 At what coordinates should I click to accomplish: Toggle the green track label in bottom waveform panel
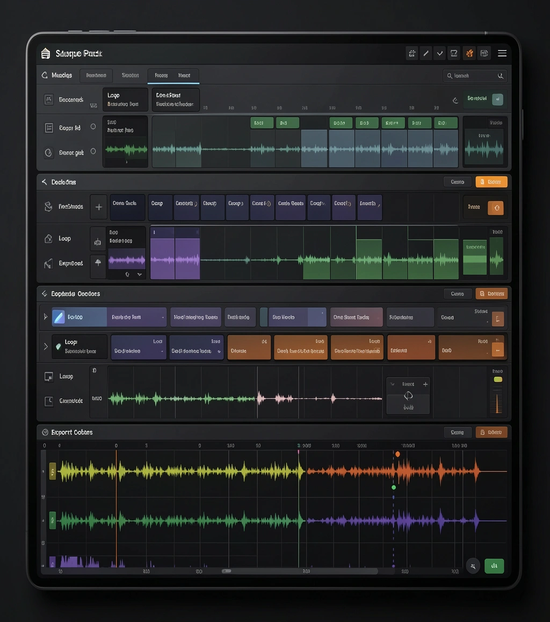[52, 520]
